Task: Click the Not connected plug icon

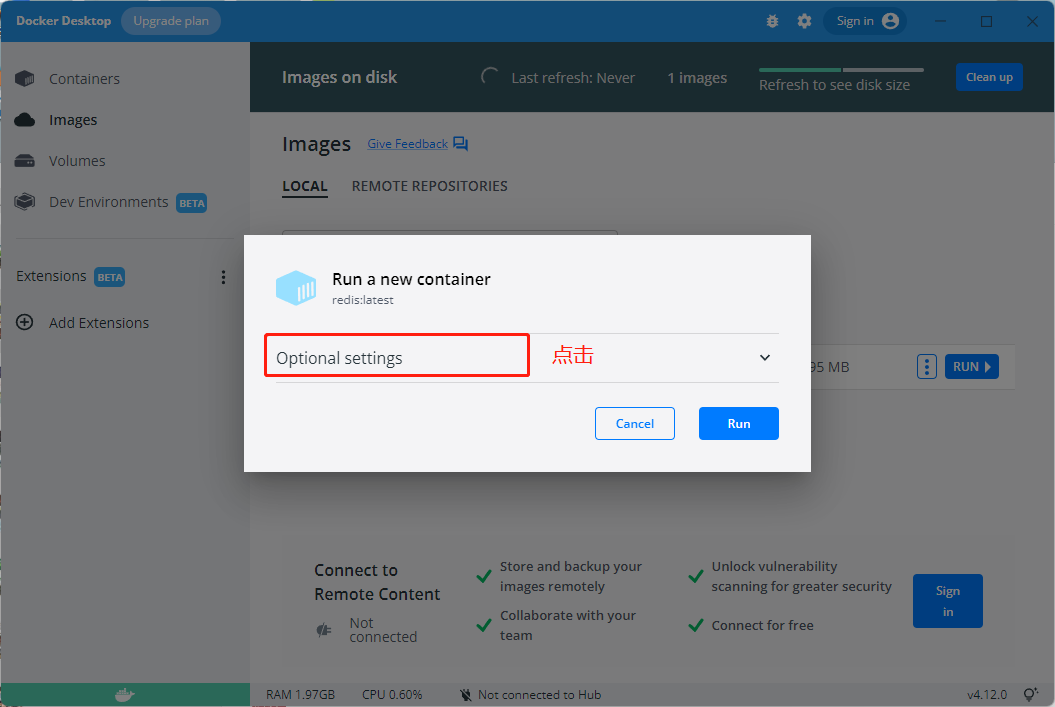Action: tap(324, 630)
